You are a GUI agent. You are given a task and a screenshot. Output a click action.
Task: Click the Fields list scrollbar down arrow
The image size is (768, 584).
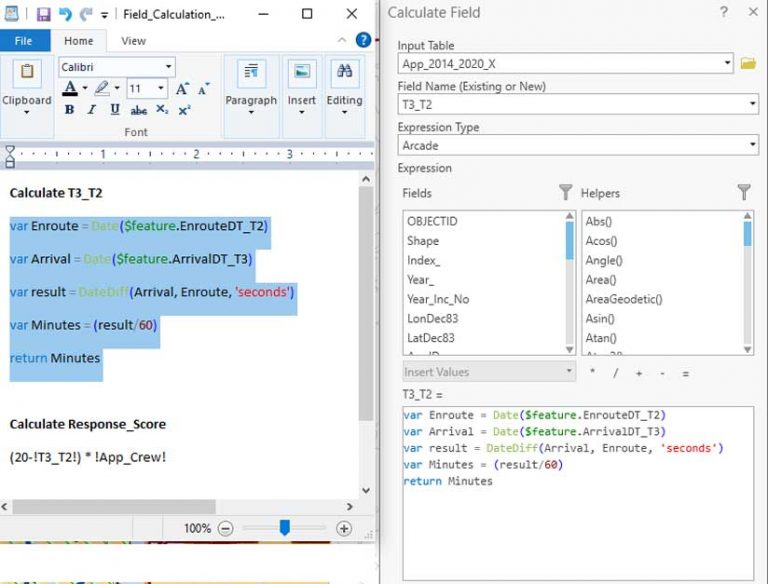tap(570, 350)
